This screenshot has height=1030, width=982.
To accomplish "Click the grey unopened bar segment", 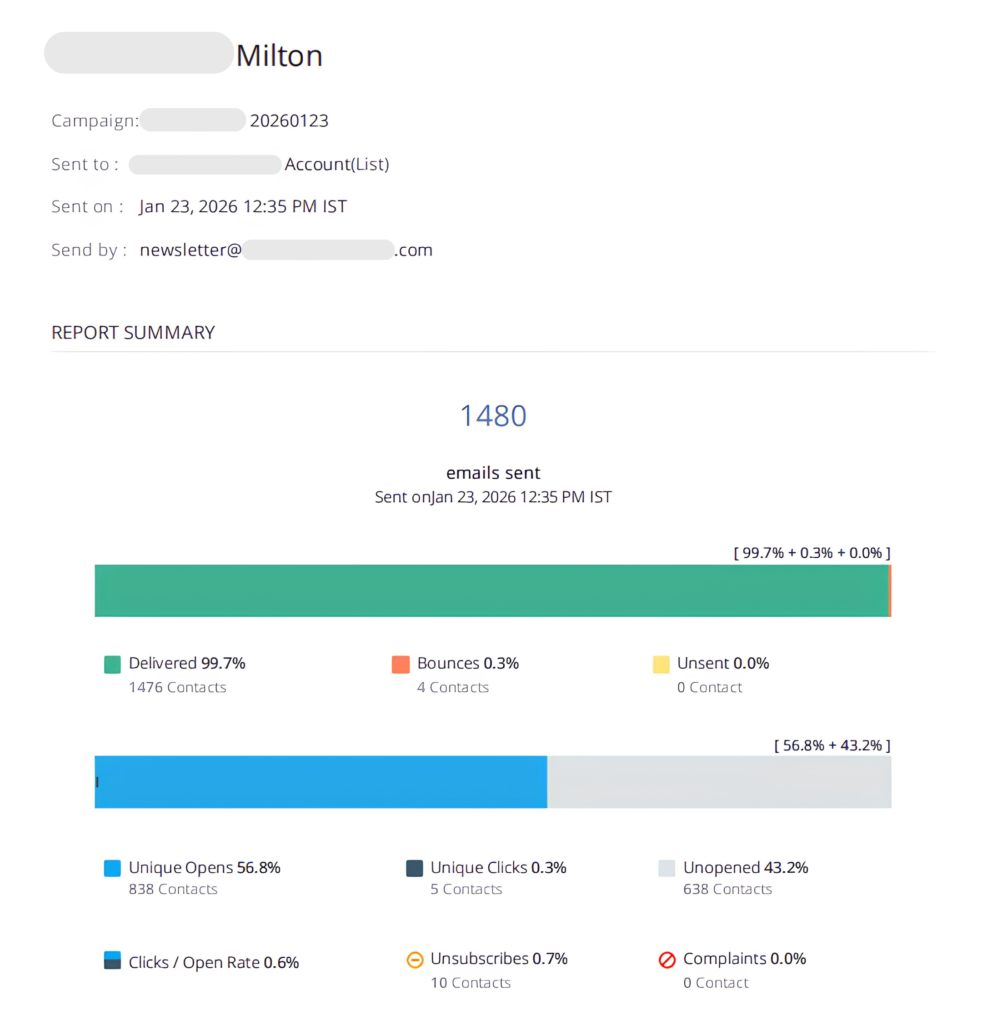I will 719,782.
